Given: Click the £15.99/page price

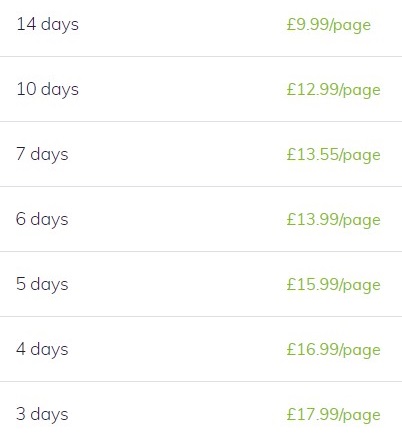Looking at the screenshot, I should point(334,285).
